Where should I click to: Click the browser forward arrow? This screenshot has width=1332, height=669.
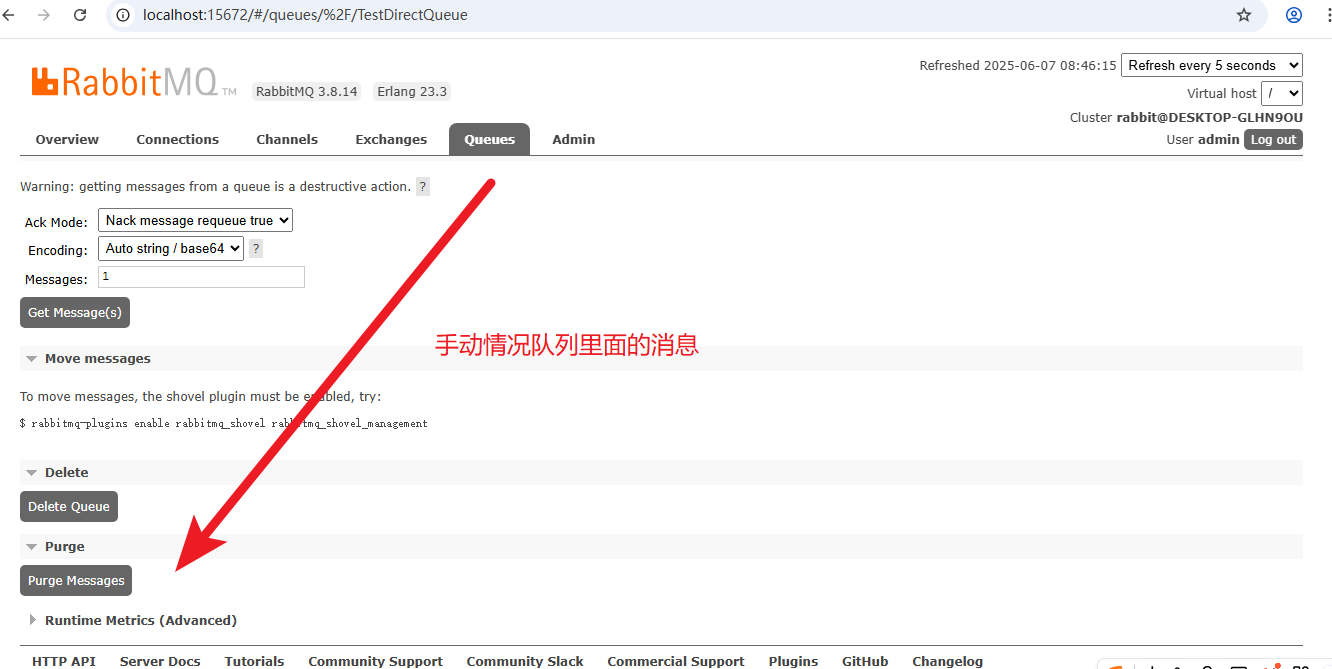(43, 15)
